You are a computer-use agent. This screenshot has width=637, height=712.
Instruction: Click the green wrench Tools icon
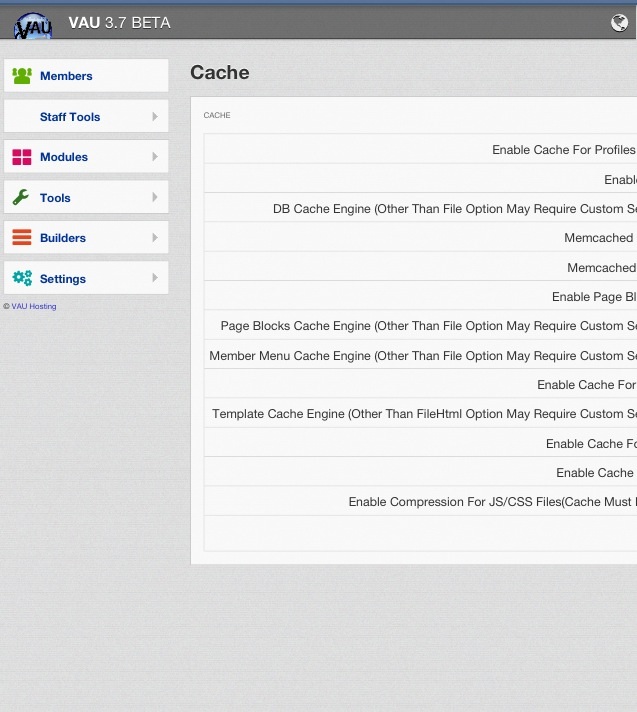coord(22,198)
